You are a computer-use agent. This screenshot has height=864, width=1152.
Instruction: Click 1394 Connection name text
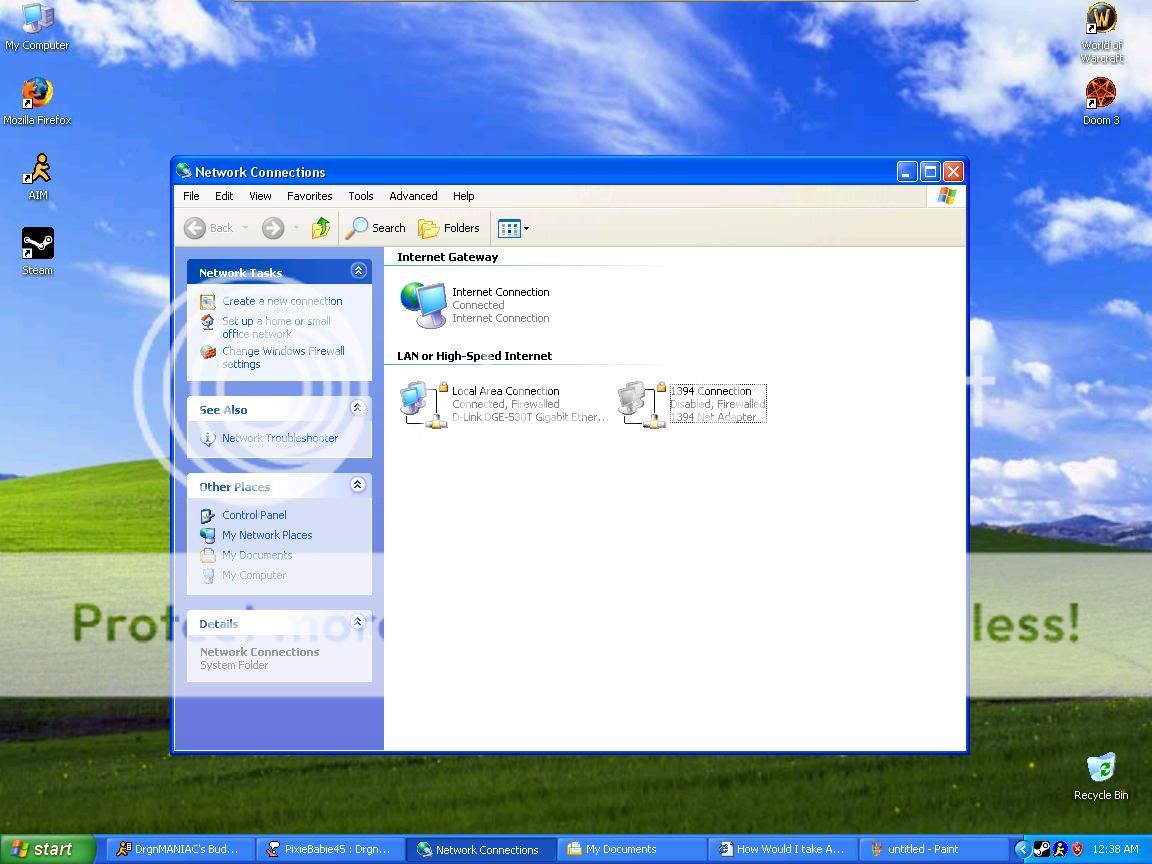click(x=711, y=391)
